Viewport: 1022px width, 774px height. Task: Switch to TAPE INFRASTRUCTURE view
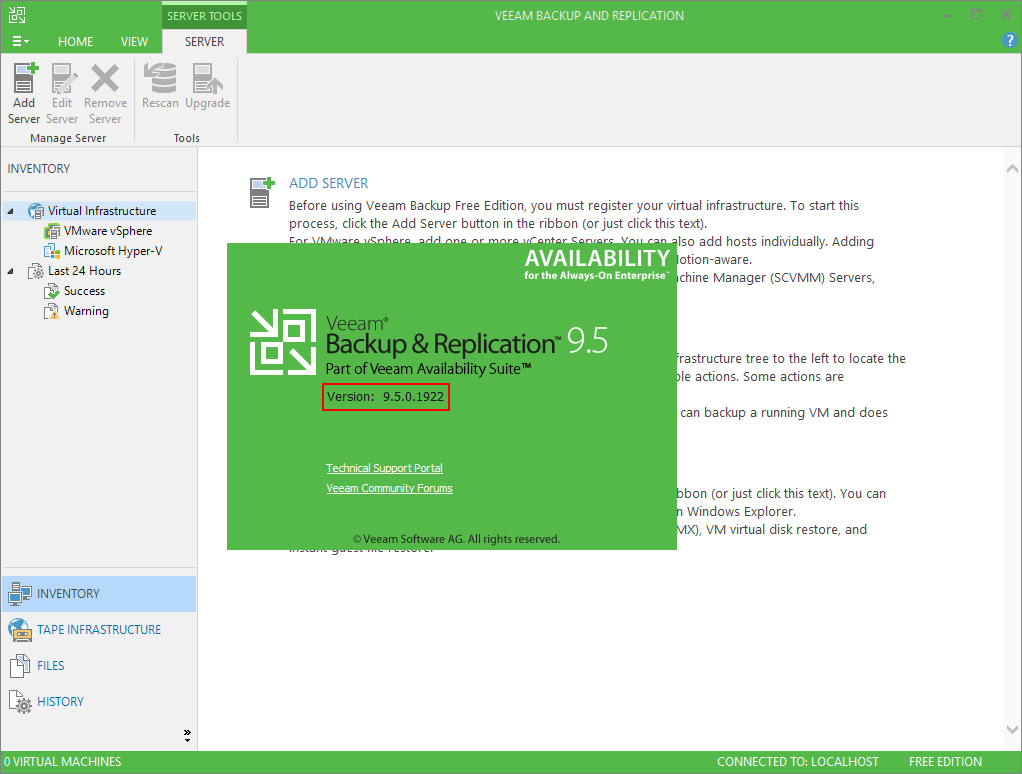coord(99,629)
